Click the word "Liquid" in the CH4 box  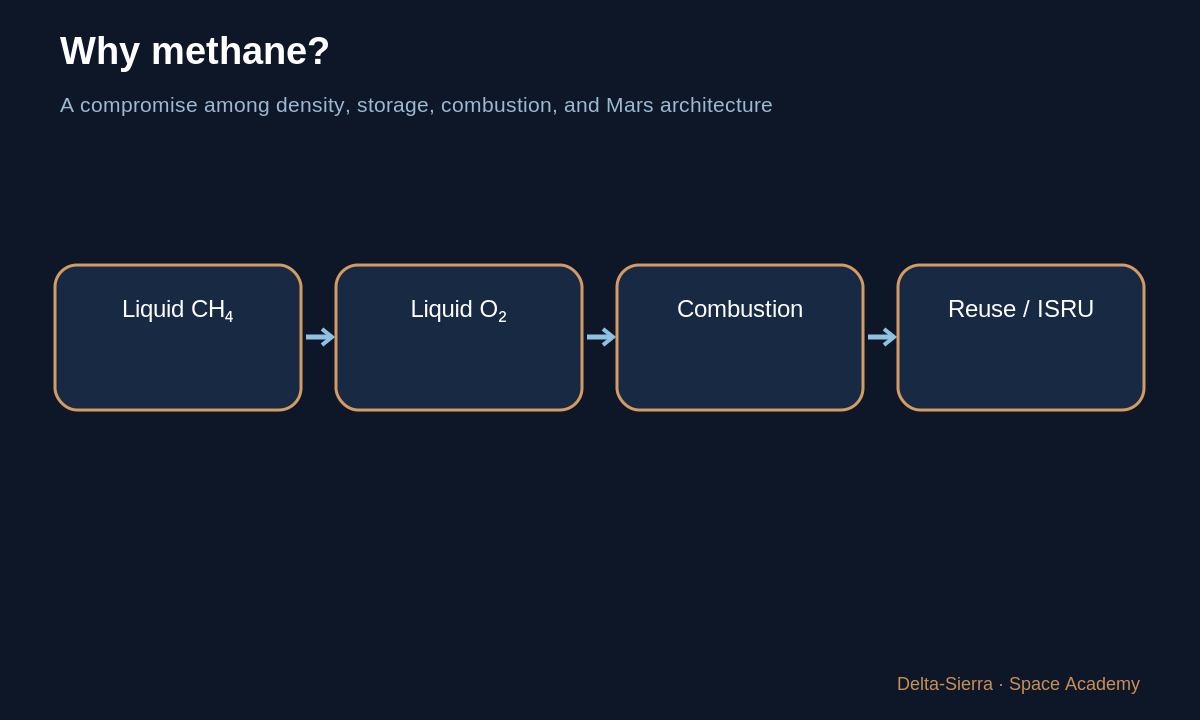tap(153, 309)
